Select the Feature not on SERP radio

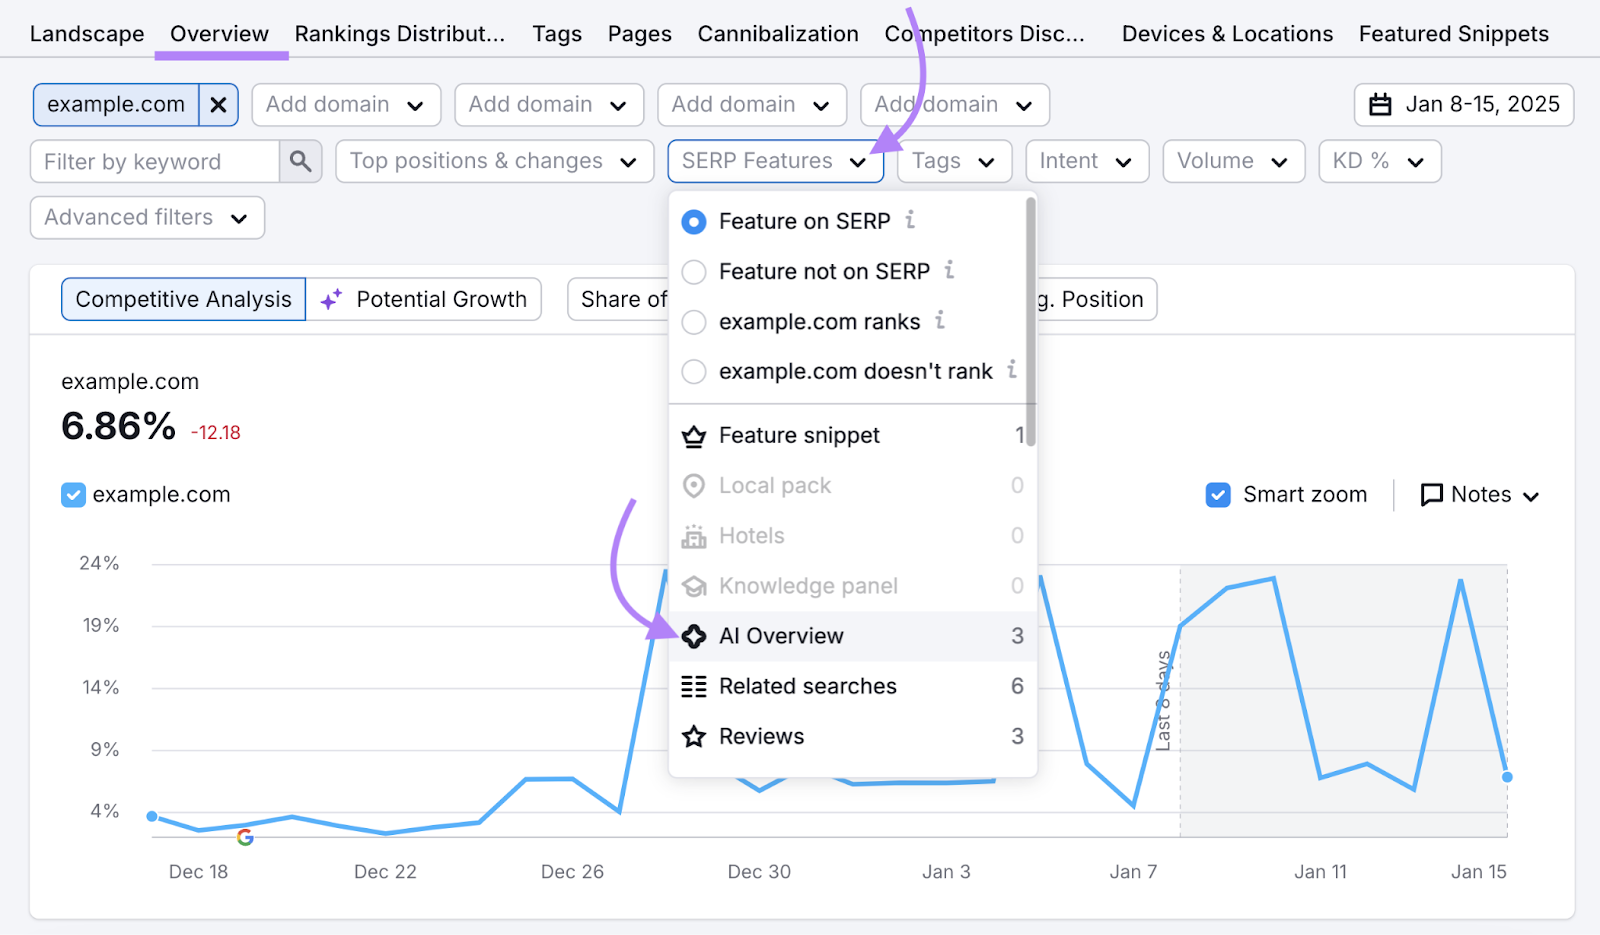tap(694, 272)
